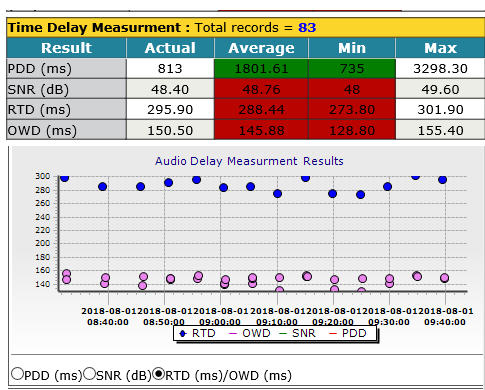The image size is (485, 390).
Task: Select the SNR (dB) radio button
Action: (89, 374)
